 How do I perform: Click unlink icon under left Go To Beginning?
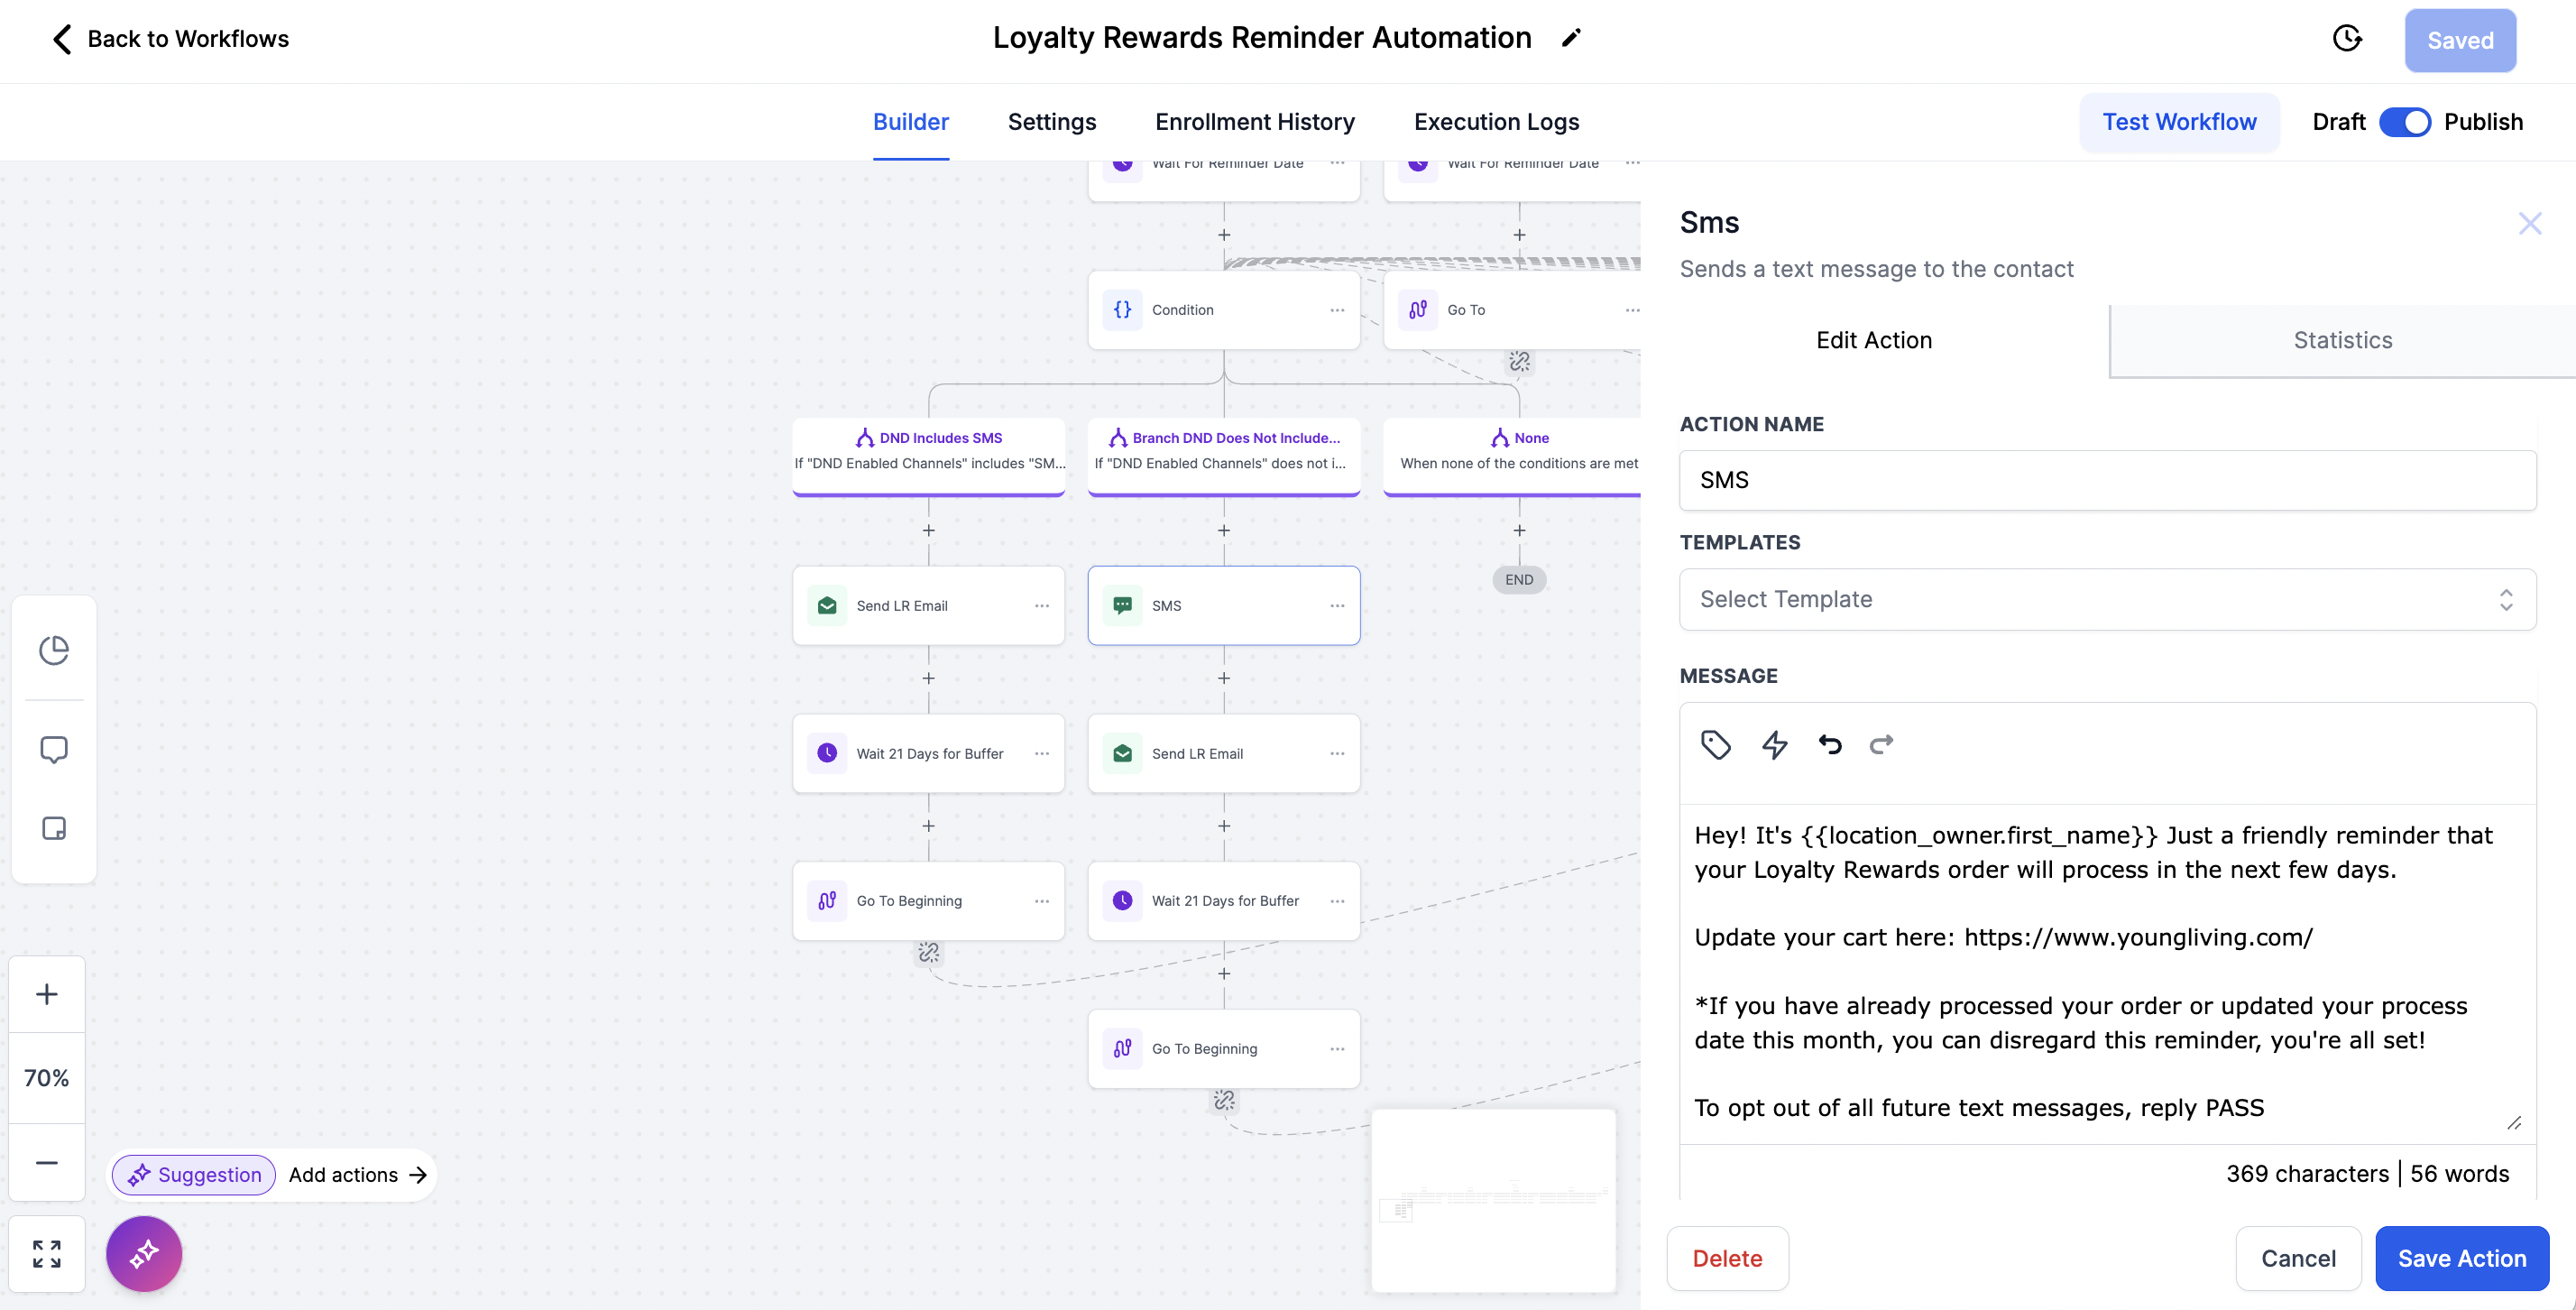click(x=929, y=952)
